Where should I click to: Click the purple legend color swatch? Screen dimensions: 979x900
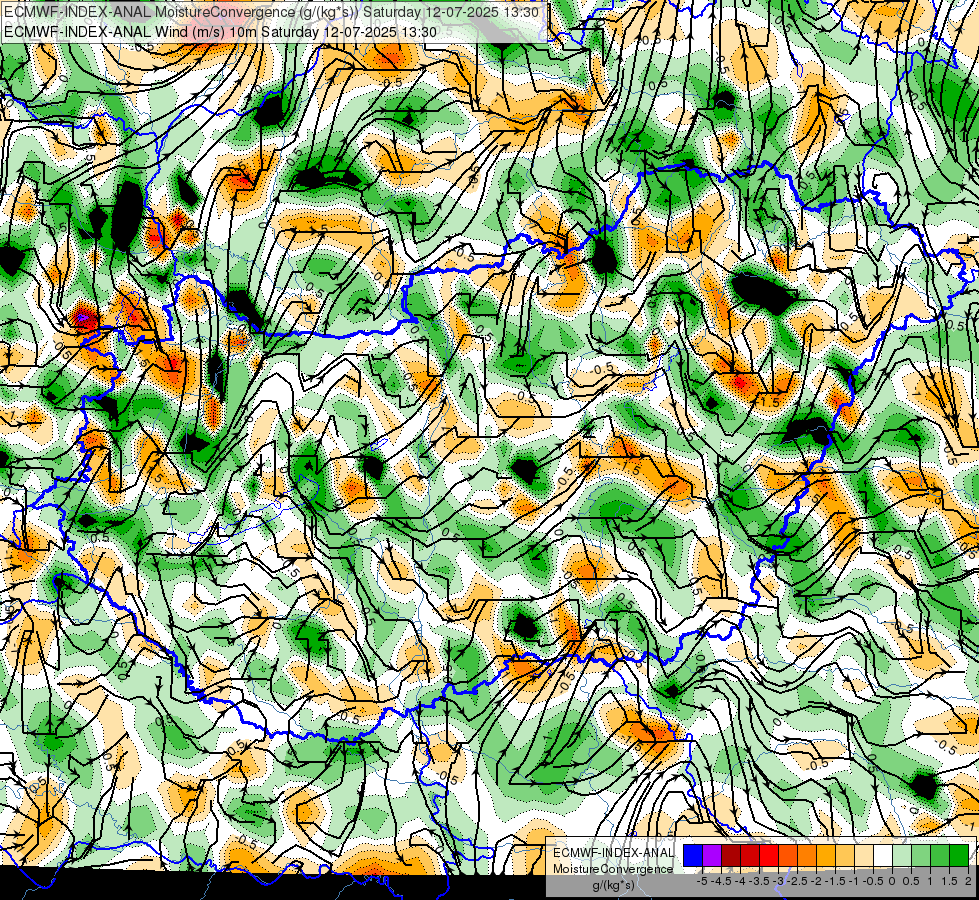(x=712, y=855)
